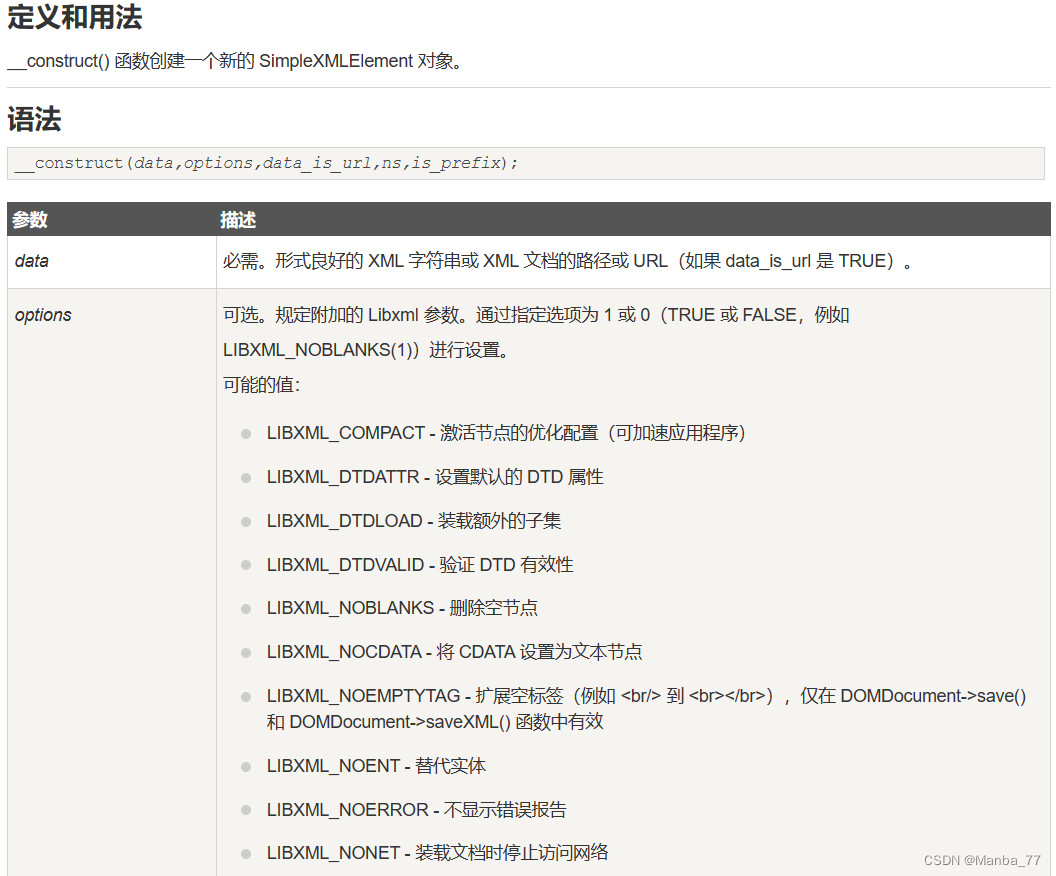Click the LIBXML_NOEMPTYTAG list entry
This screenshot has width=1056, height=876.
(x=647, y=708)
